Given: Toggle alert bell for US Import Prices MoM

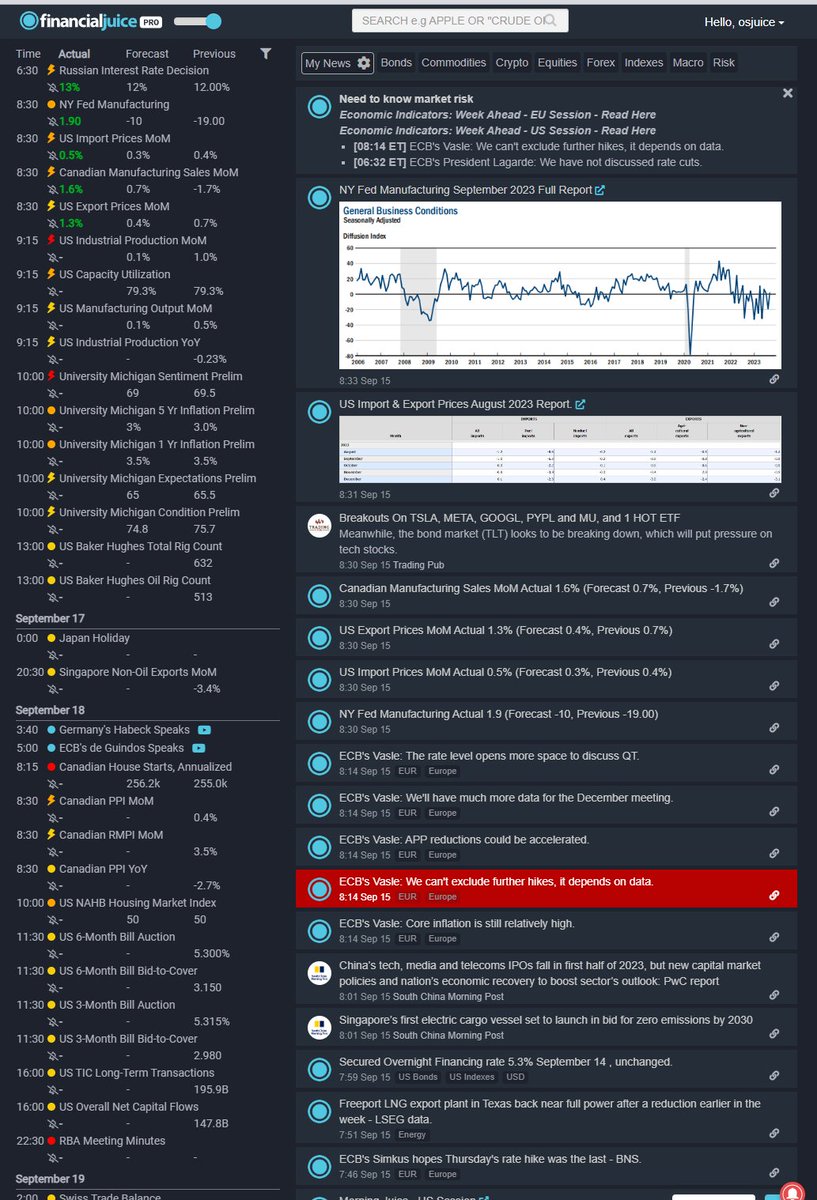Looking at the screenshot, I should [x=53, y=155].
